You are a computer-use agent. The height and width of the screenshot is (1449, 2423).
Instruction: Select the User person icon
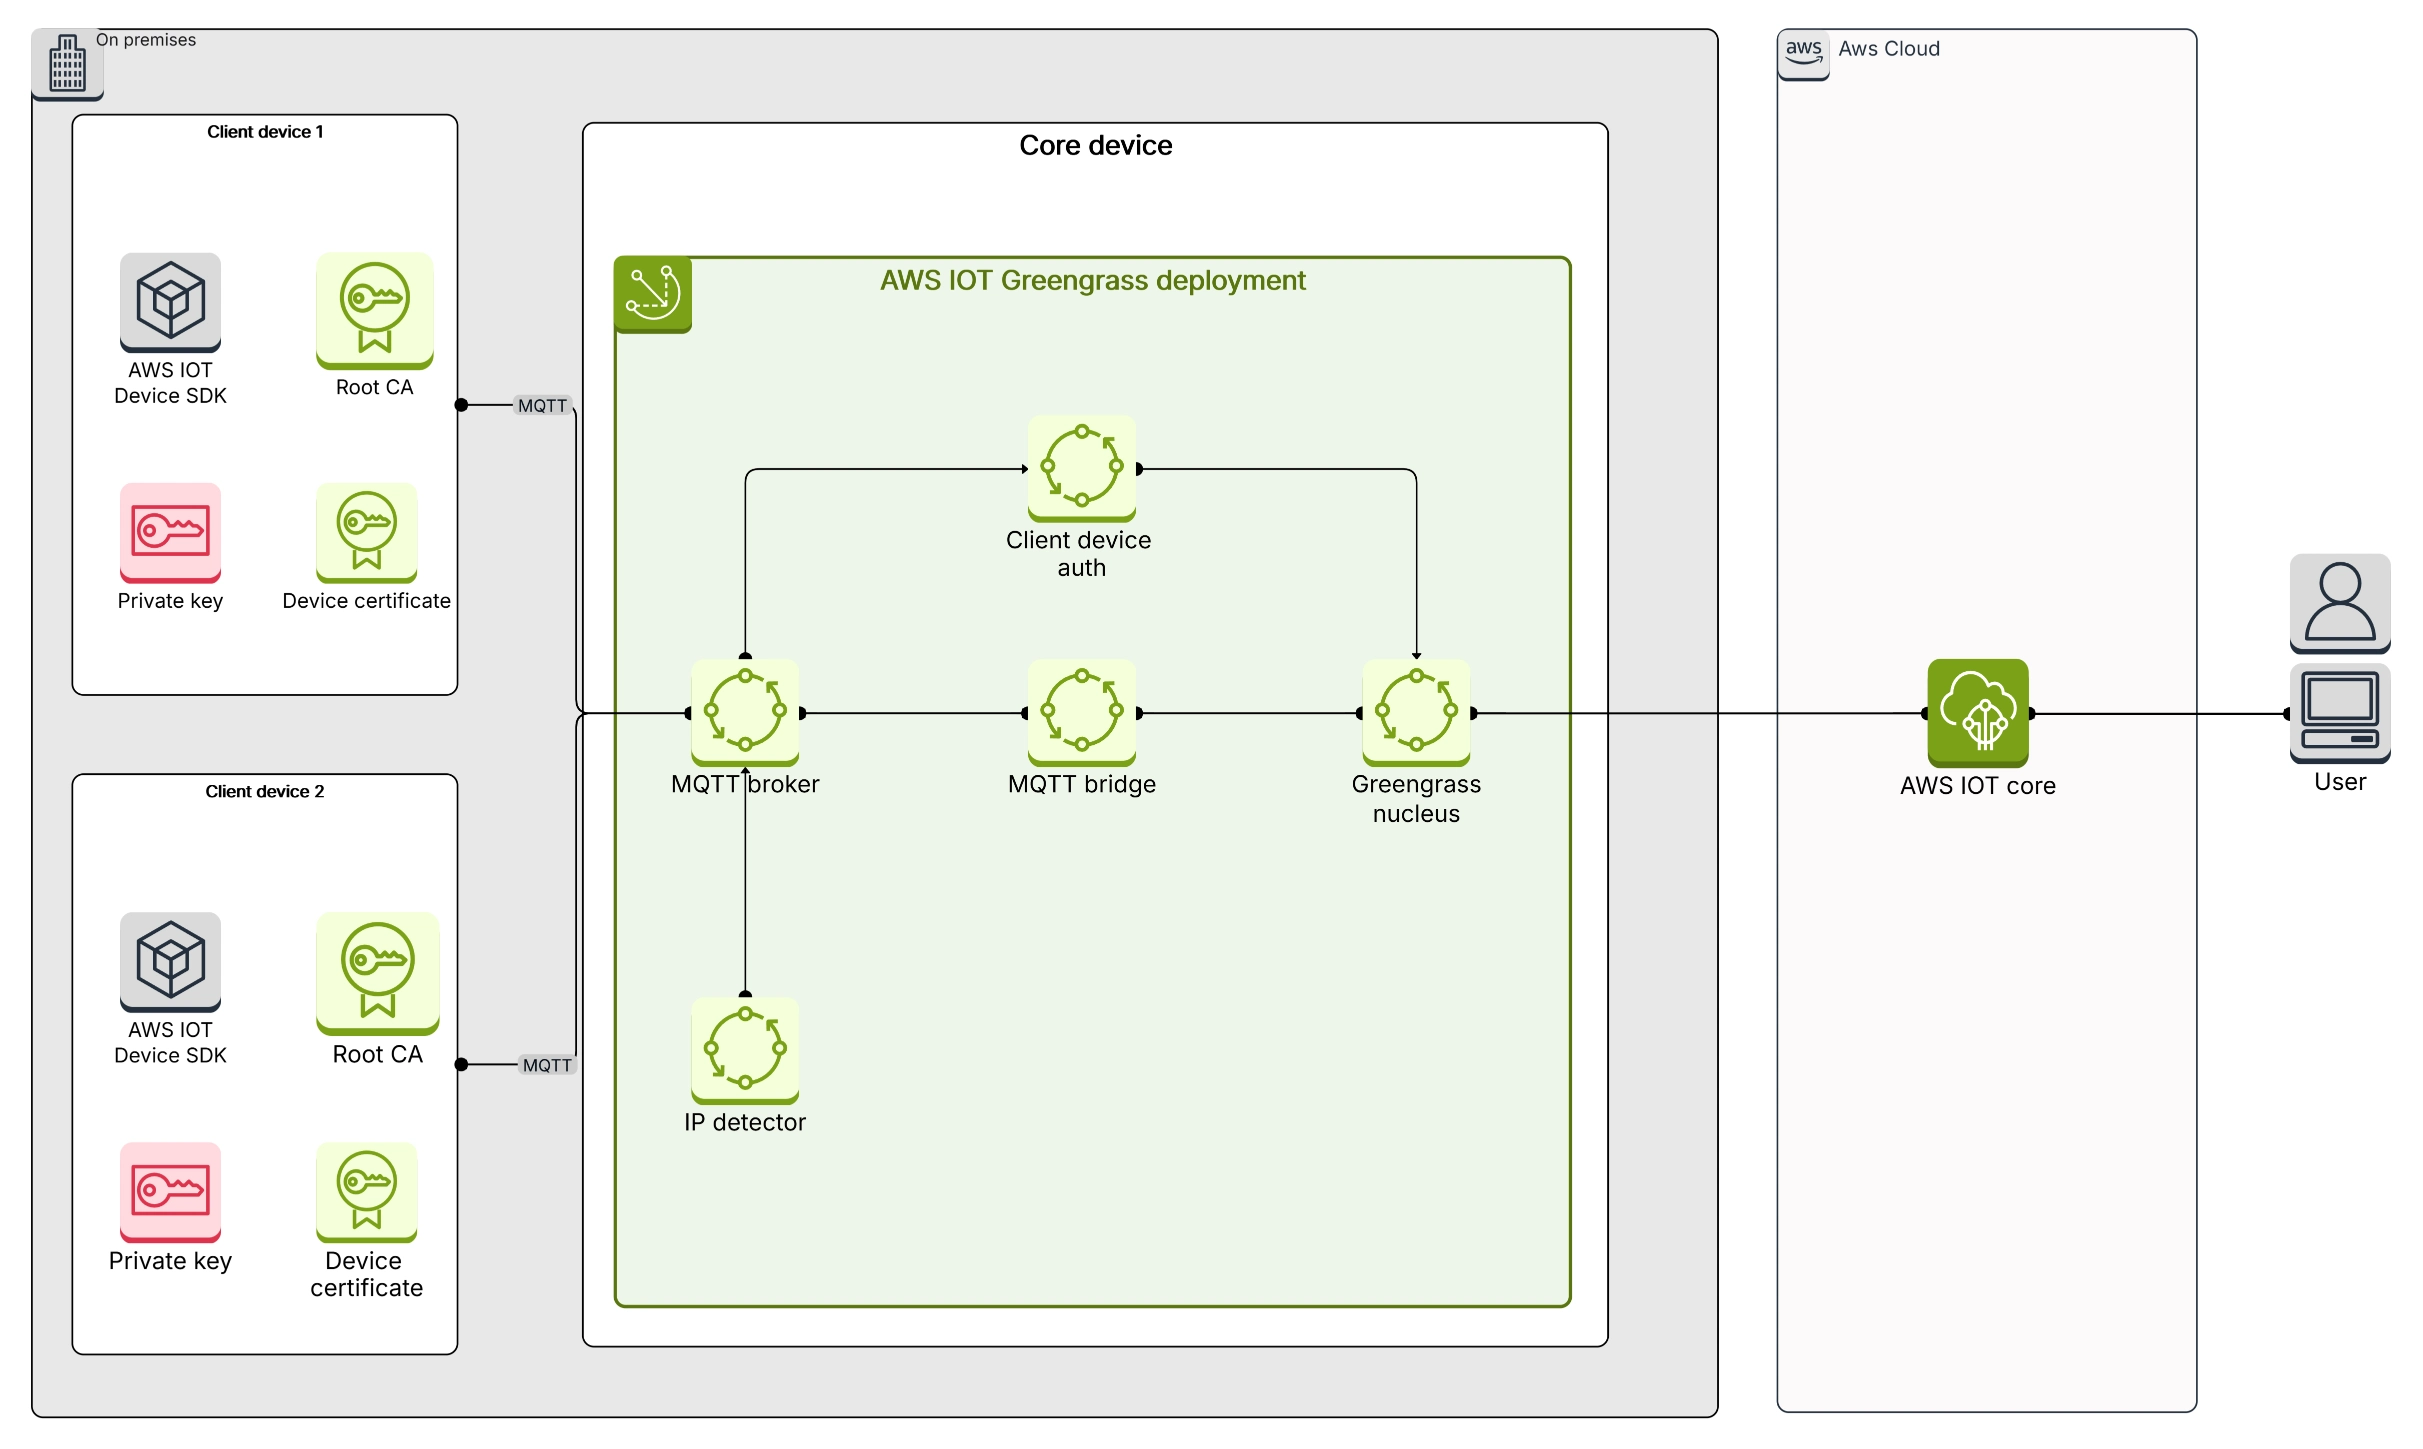[2339, 600]
